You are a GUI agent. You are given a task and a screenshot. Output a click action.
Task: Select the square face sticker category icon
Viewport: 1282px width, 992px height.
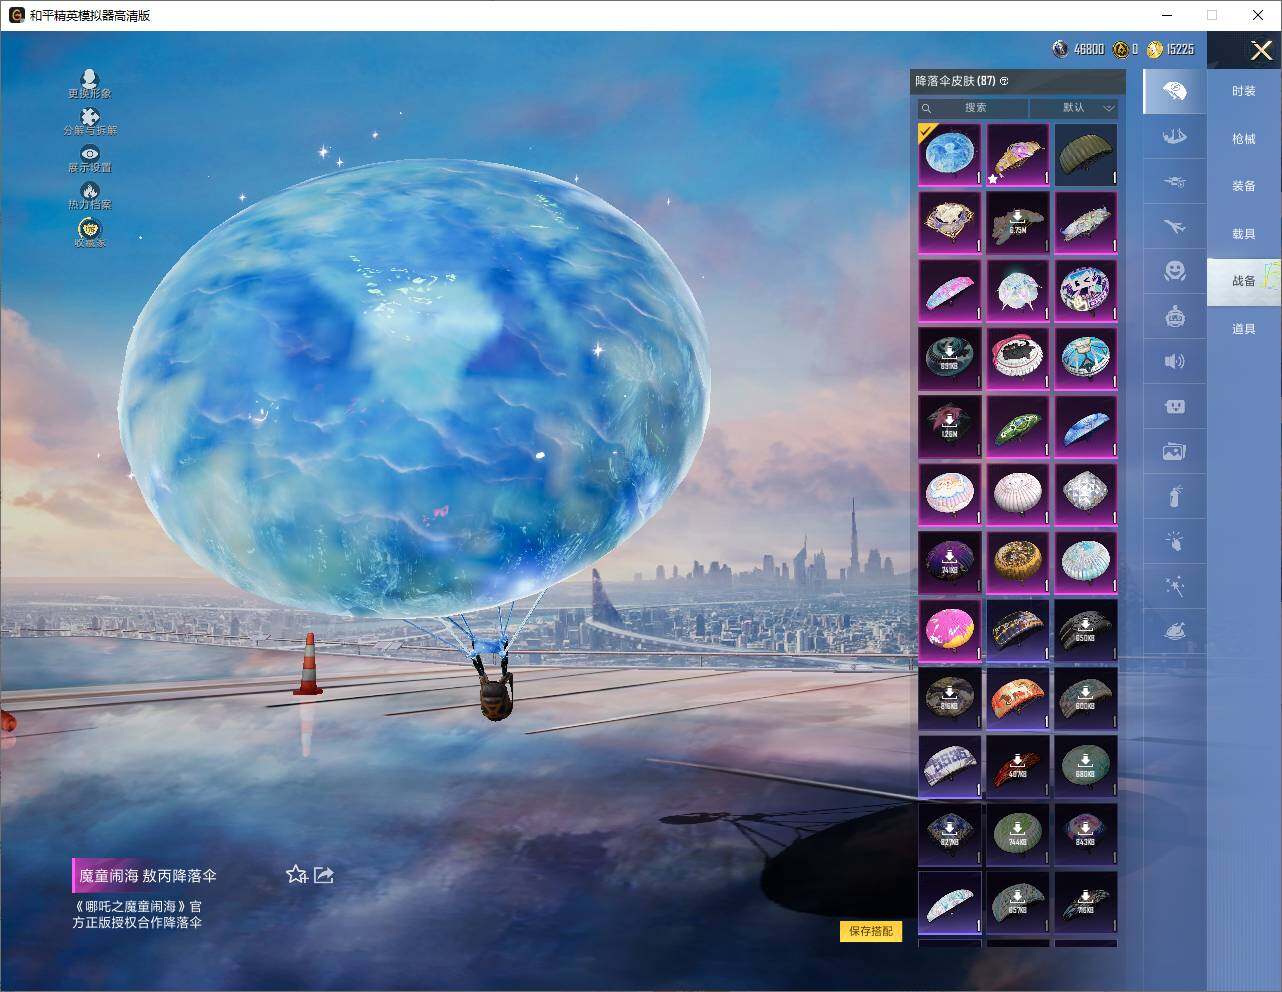(x=1175, y=406)
